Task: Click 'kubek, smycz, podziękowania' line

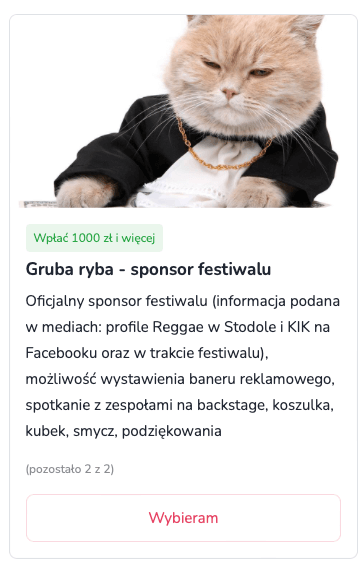Action: click(124, 431)
